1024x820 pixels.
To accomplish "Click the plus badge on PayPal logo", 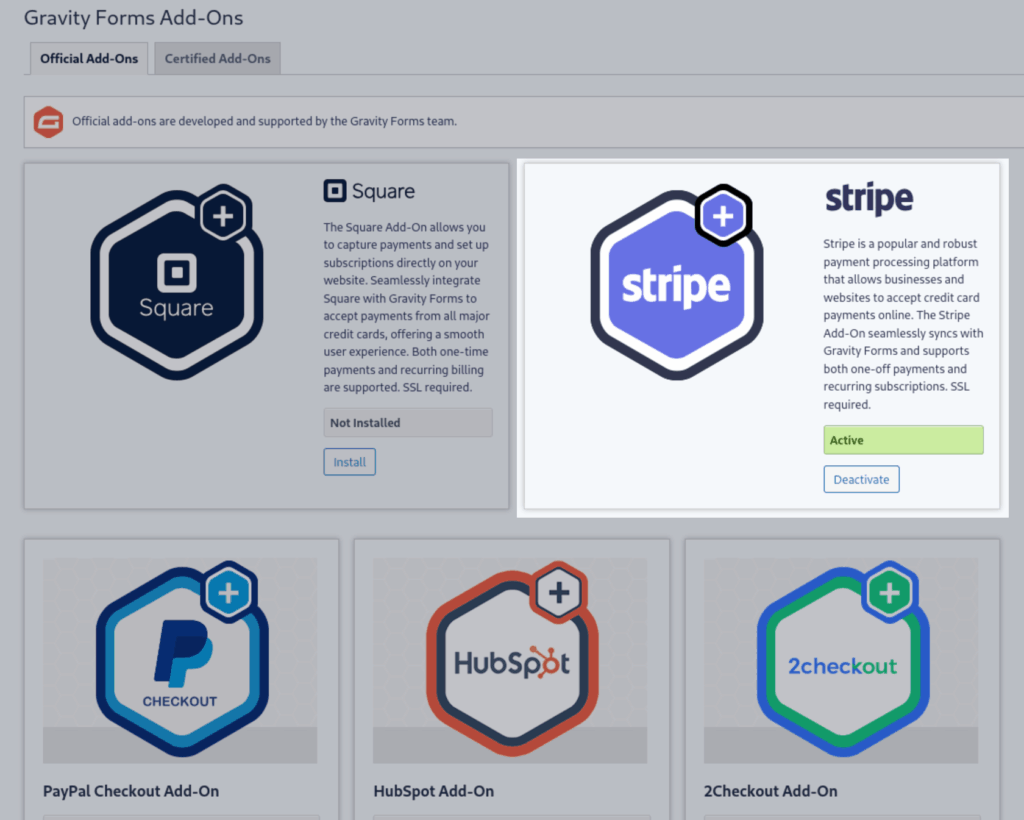I will point(229,593).
